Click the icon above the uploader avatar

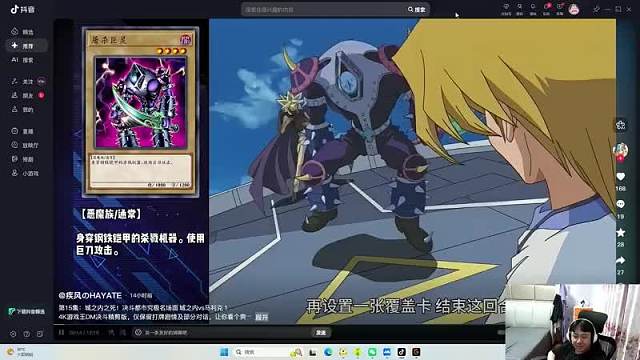(x=621, y=125)
